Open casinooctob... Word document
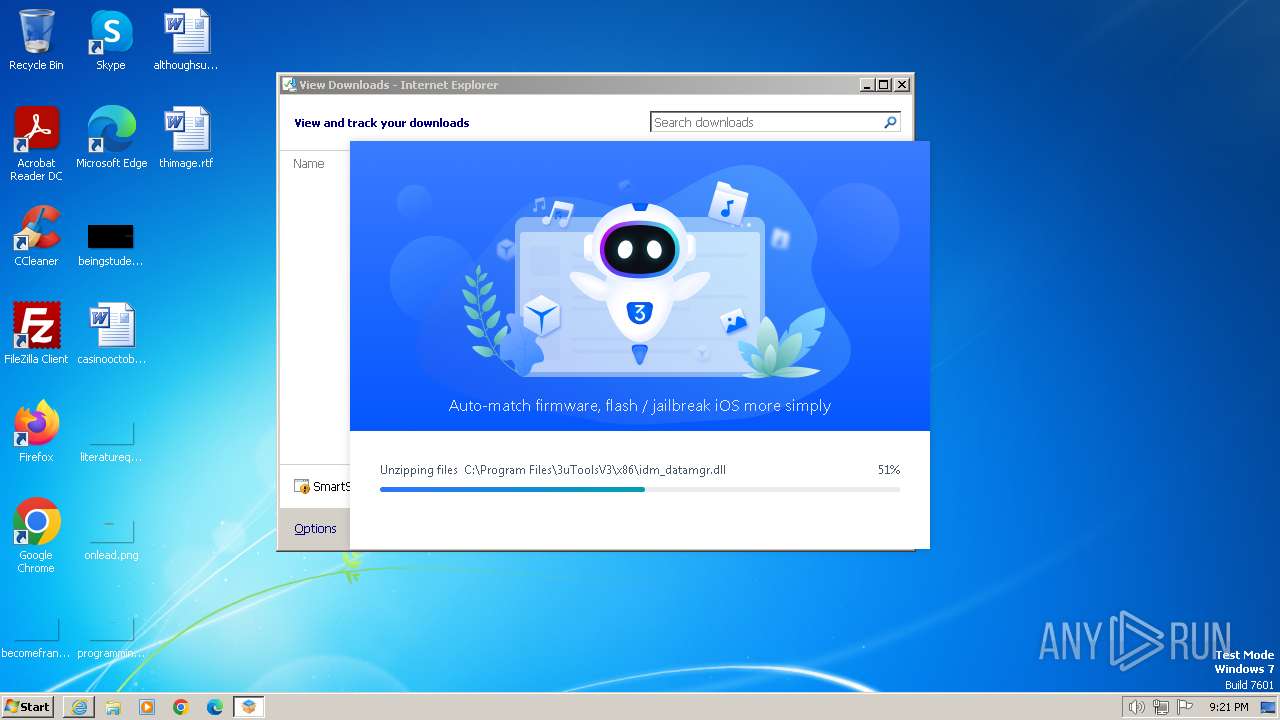The height and width of the screenshot is (720, 1280). pos(111,334)
